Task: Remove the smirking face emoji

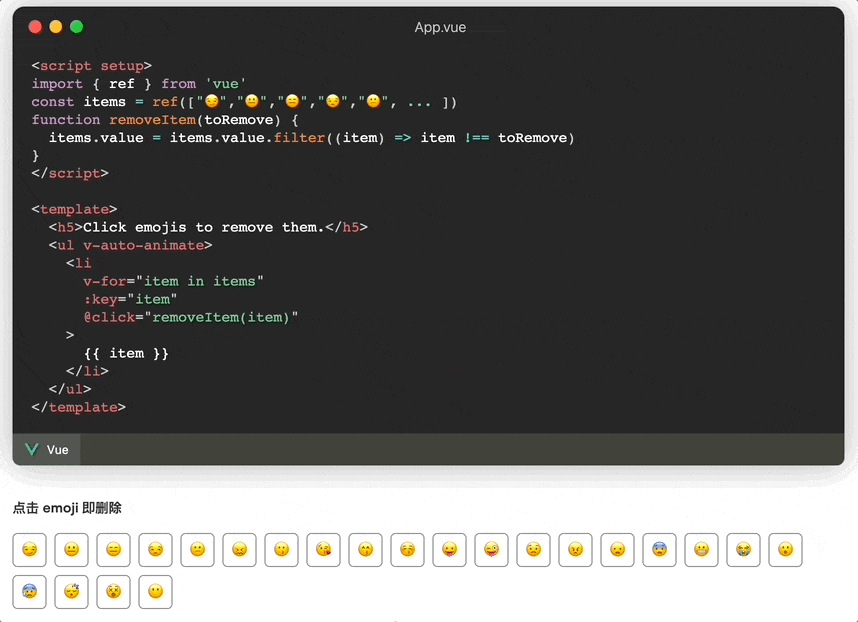Action: click(x=29, y=549)
